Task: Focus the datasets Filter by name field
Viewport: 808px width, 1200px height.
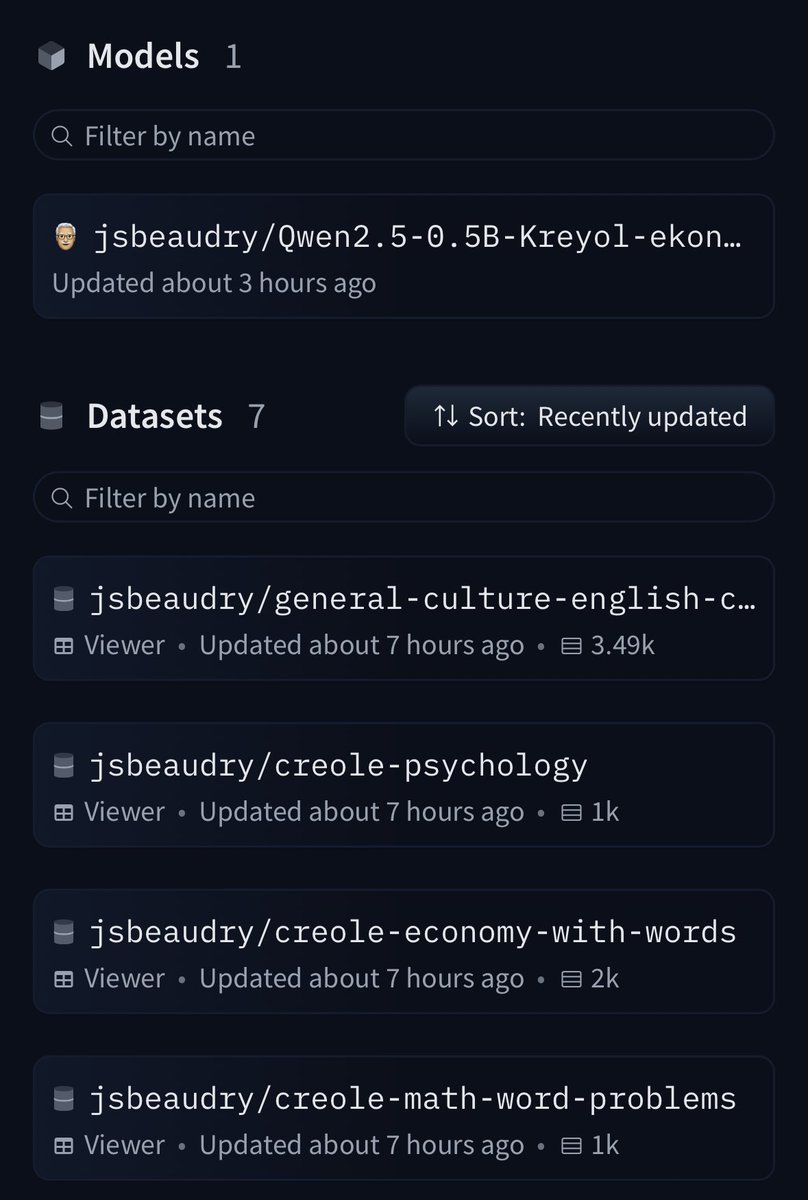Action: click(404, 497)
